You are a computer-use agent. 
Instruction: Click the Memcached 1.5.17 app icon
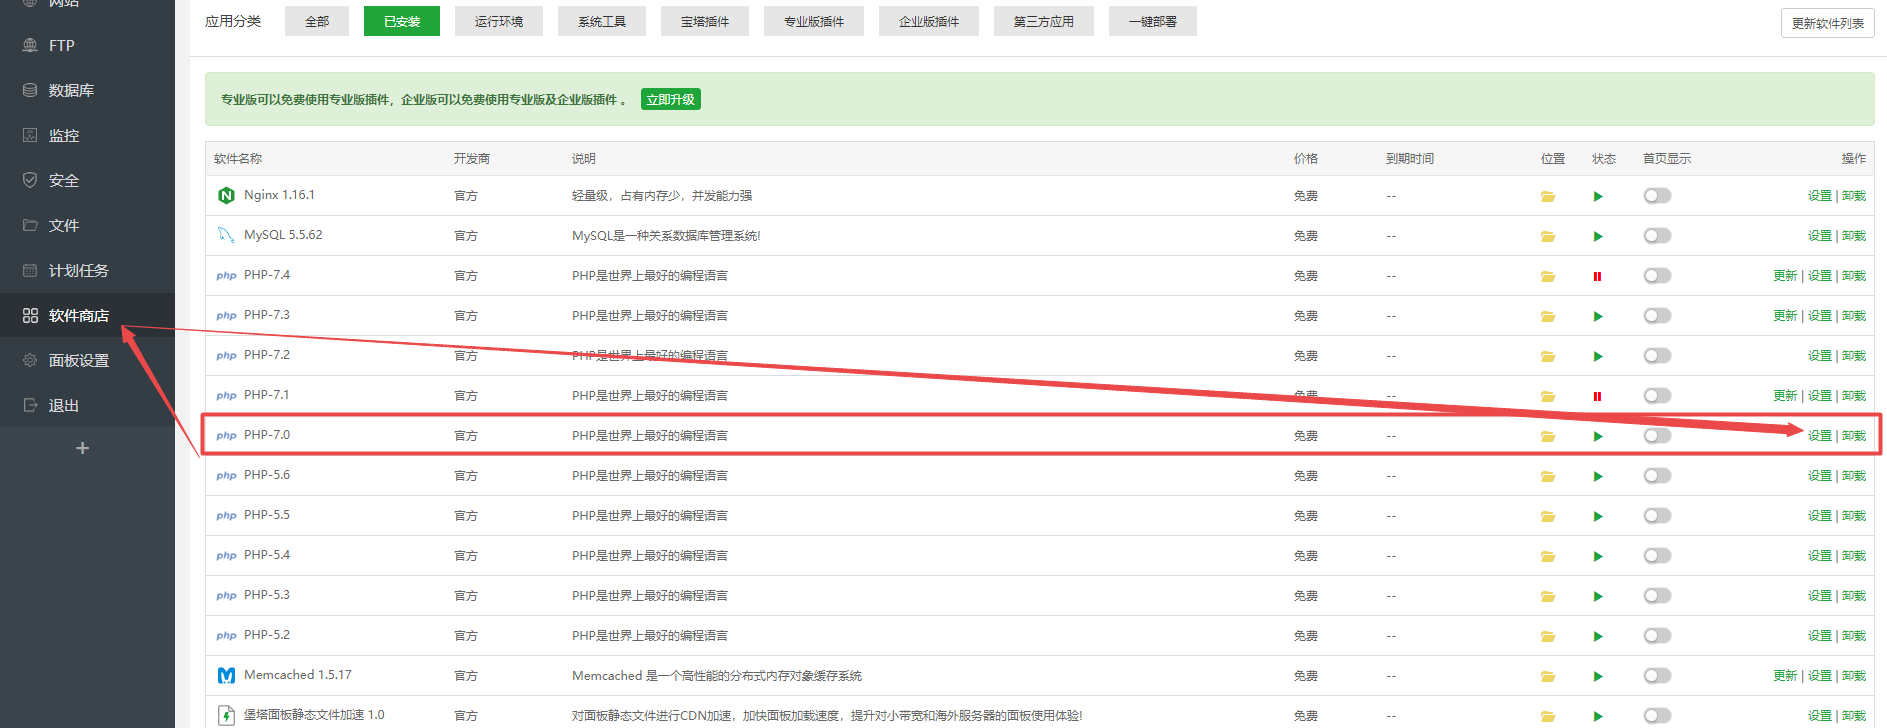(x=226, y=676)
